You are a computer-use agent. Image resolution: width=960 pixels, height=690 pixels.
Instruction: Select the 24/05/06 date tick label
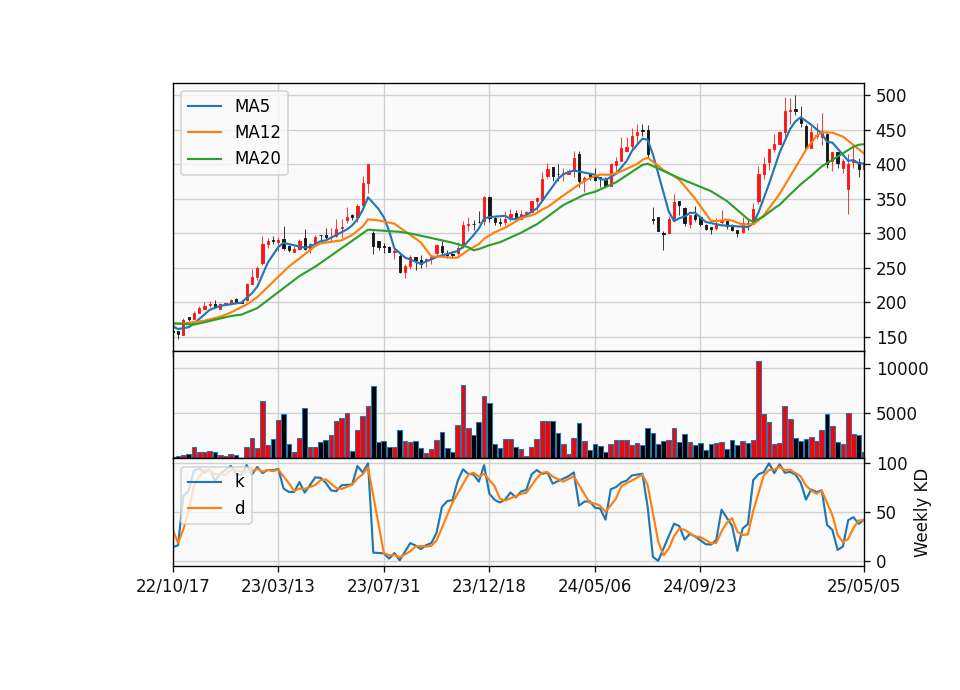594,586
